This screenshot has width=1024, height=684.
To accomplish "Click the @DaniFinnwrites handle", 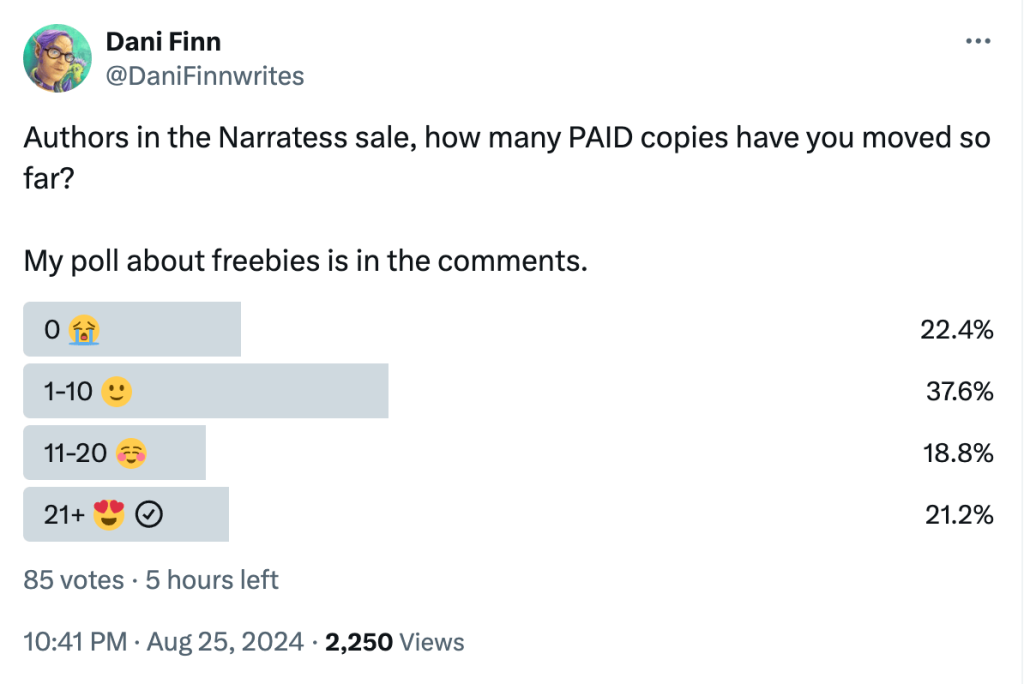I will [x=205, y=75].
